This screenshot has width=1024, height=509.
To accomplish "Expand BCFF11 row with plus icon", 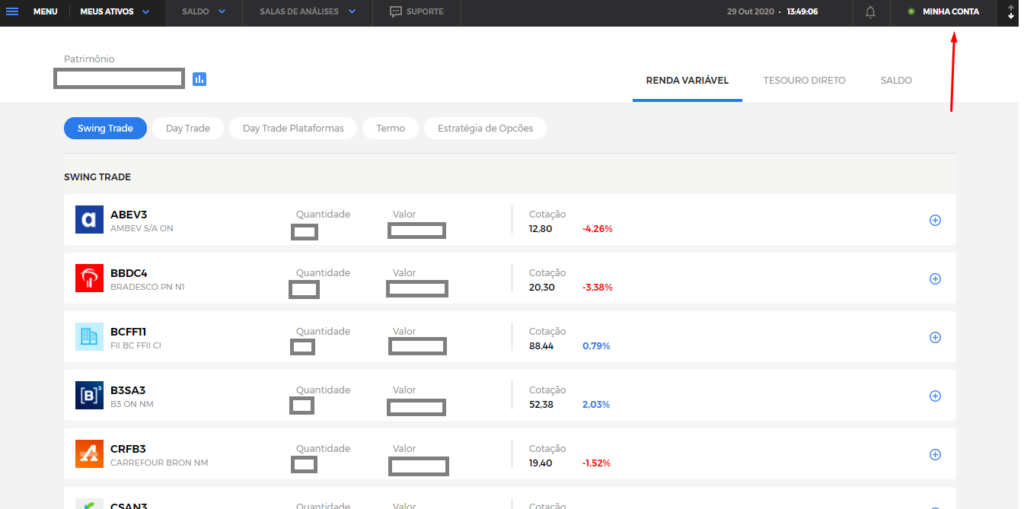I will tap(935, 337).
